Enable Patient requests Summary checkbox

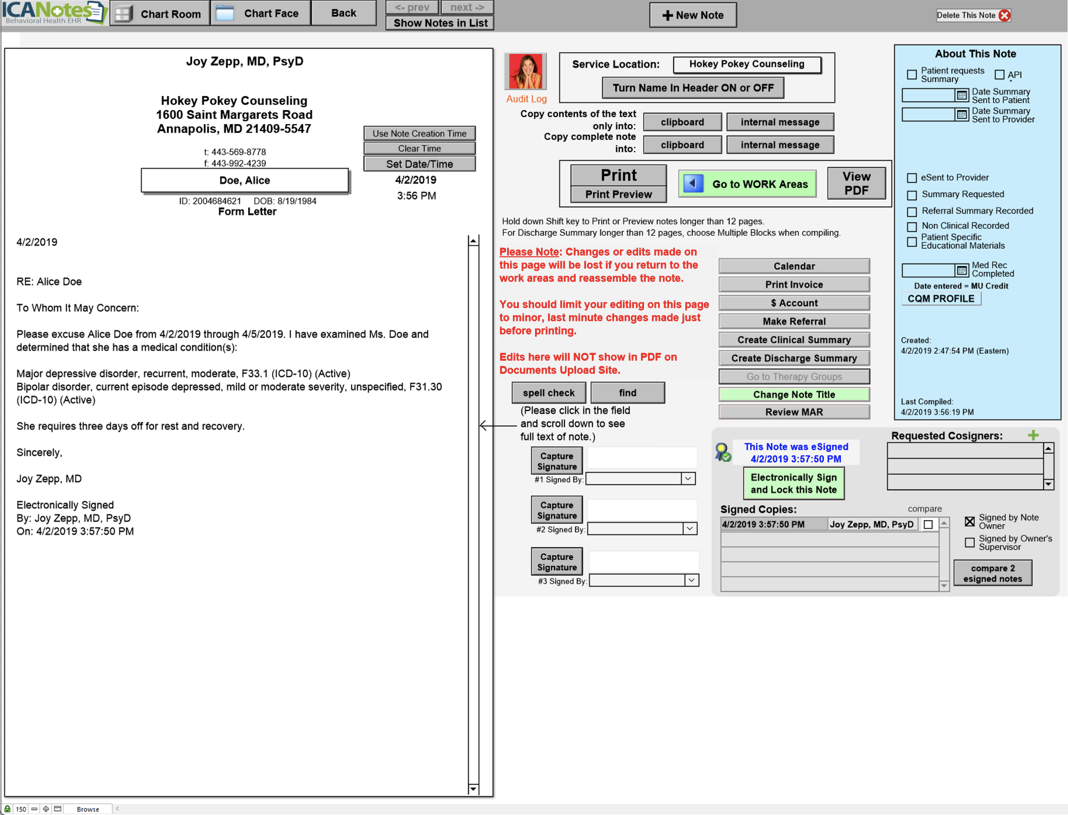[912, 75]
